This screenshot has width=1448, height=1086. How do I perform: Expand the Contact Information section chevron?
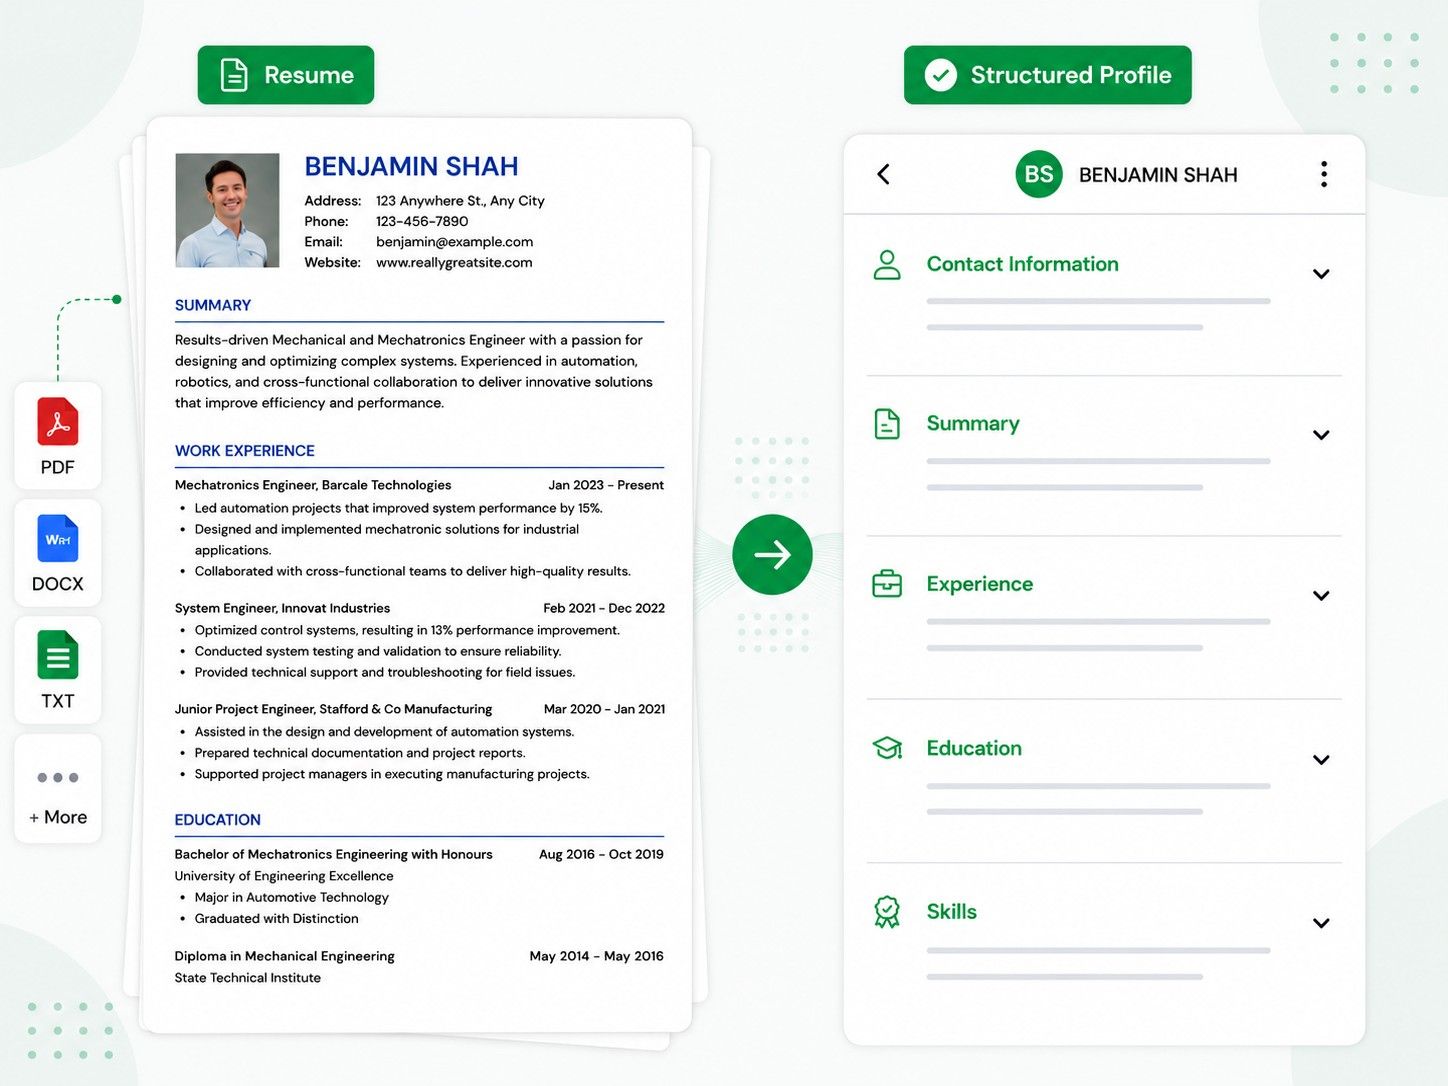pyautogui.click(x=1321, y=274)
